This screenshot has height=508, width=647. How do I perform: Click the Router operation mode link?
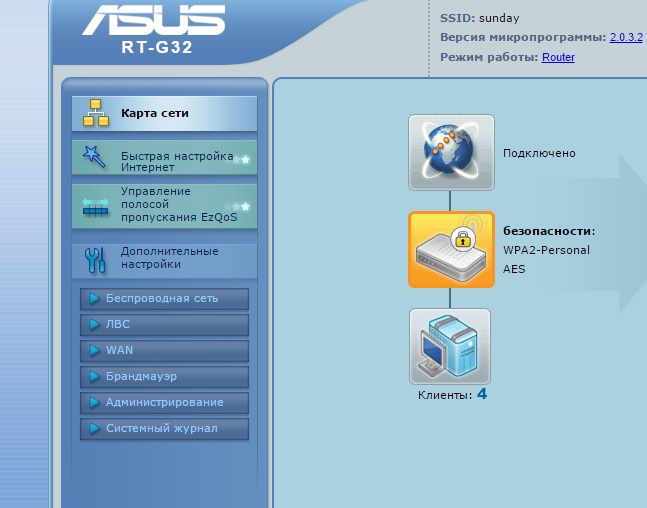[558, 57]
